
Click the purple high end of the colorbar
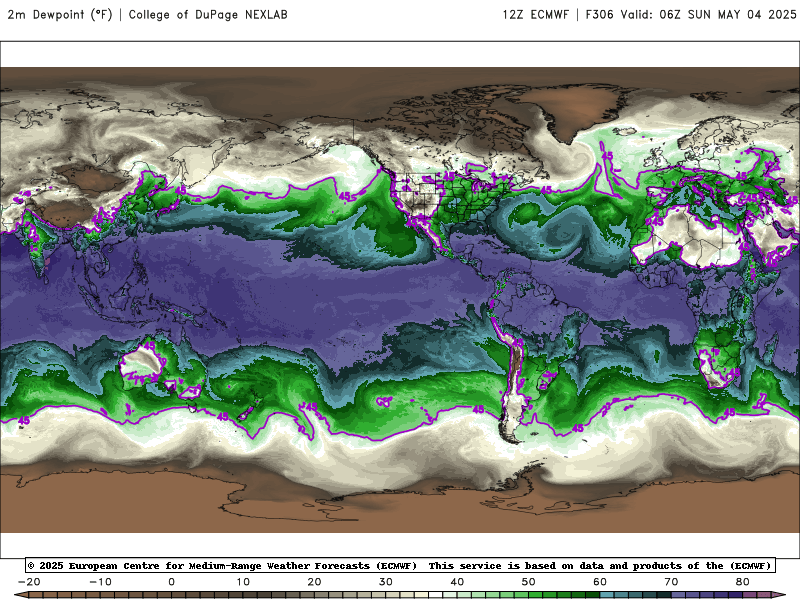779,595
